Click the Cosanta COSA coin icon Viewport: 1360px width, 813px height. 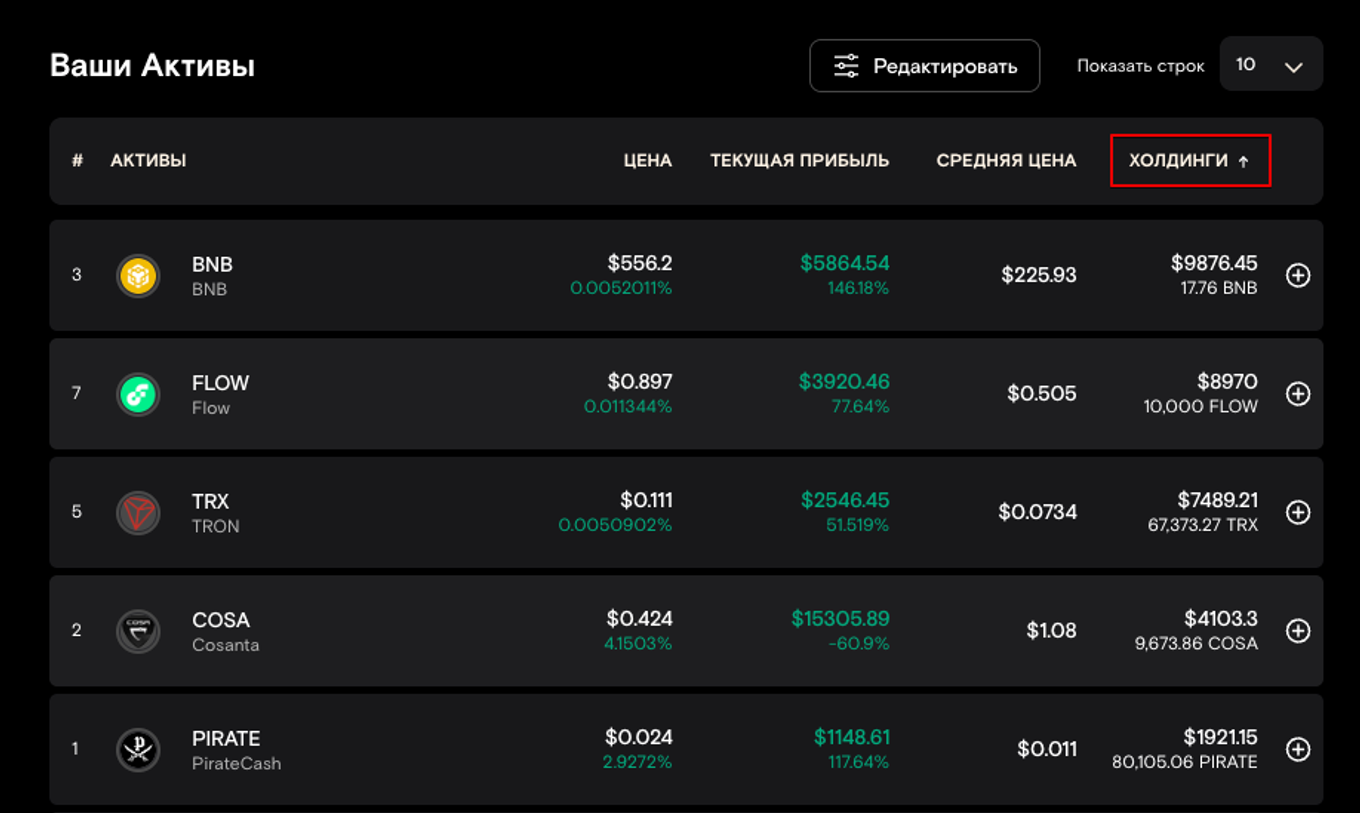point(138,631)
